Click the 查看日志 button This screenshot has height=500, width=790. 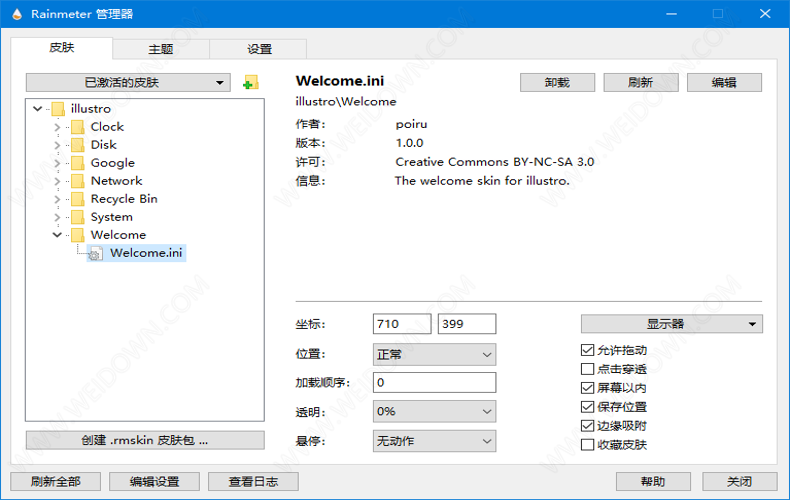coord(253,482)
